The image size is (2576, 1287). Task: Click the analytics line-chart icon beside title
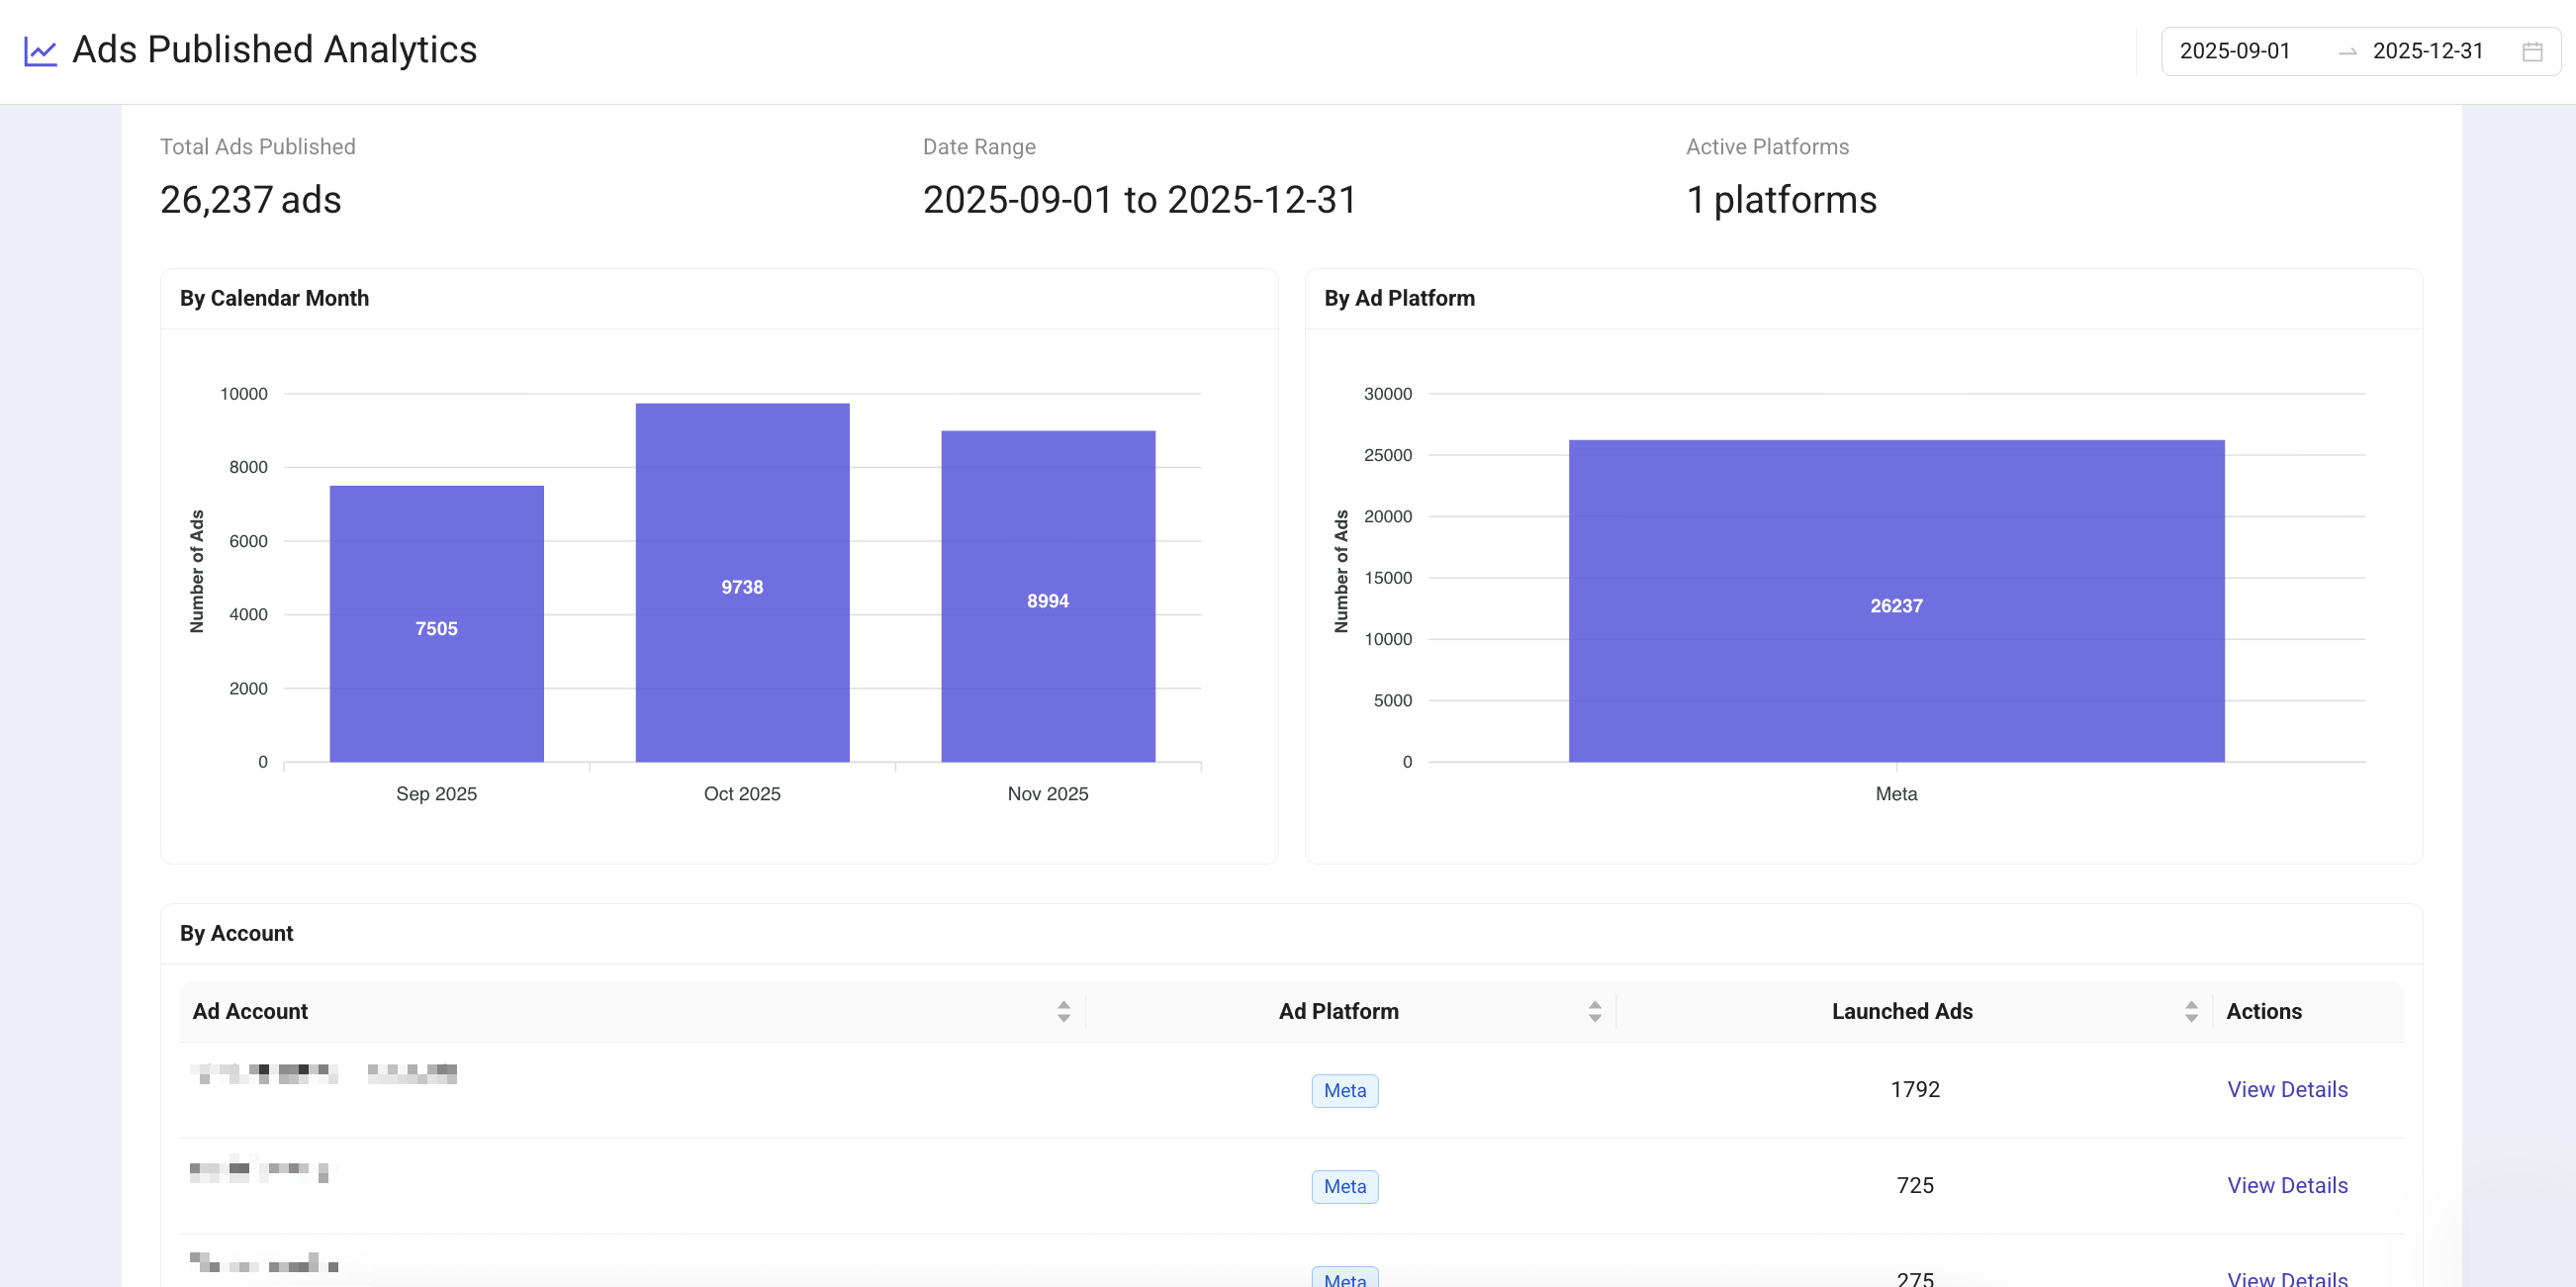tap(40, 51)
